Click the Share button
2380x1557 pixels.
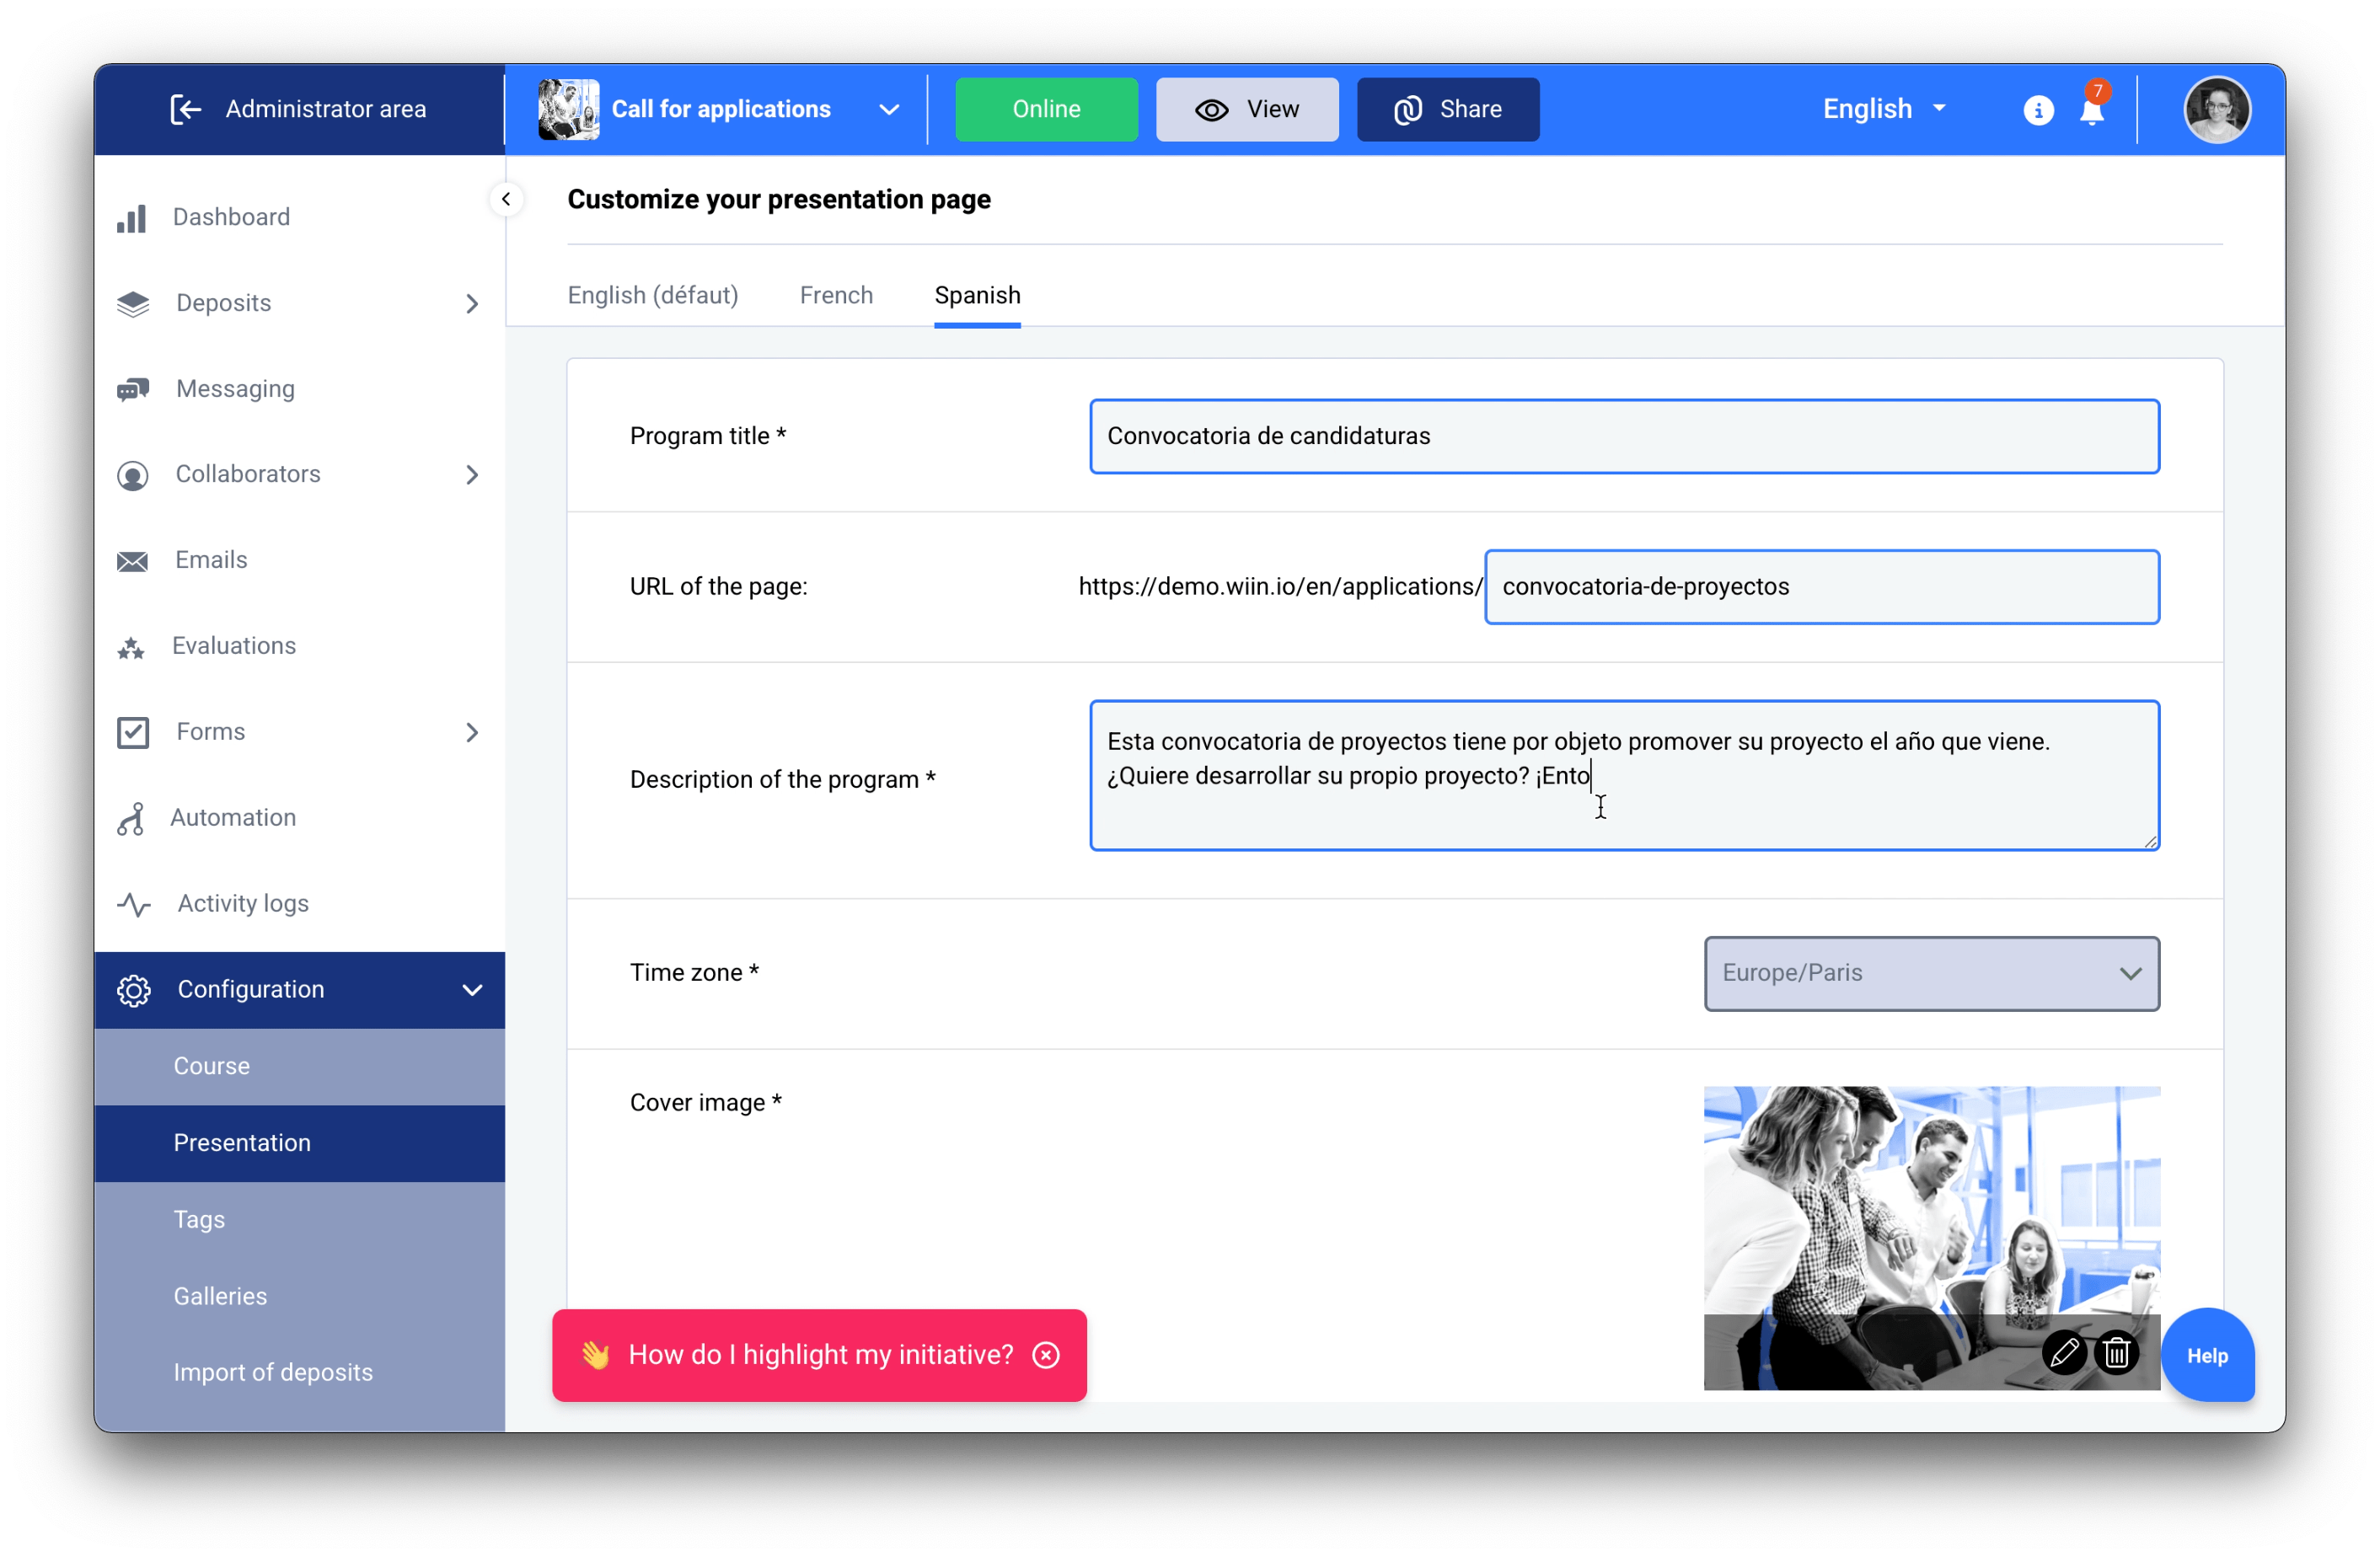(x=1447, y=109)
